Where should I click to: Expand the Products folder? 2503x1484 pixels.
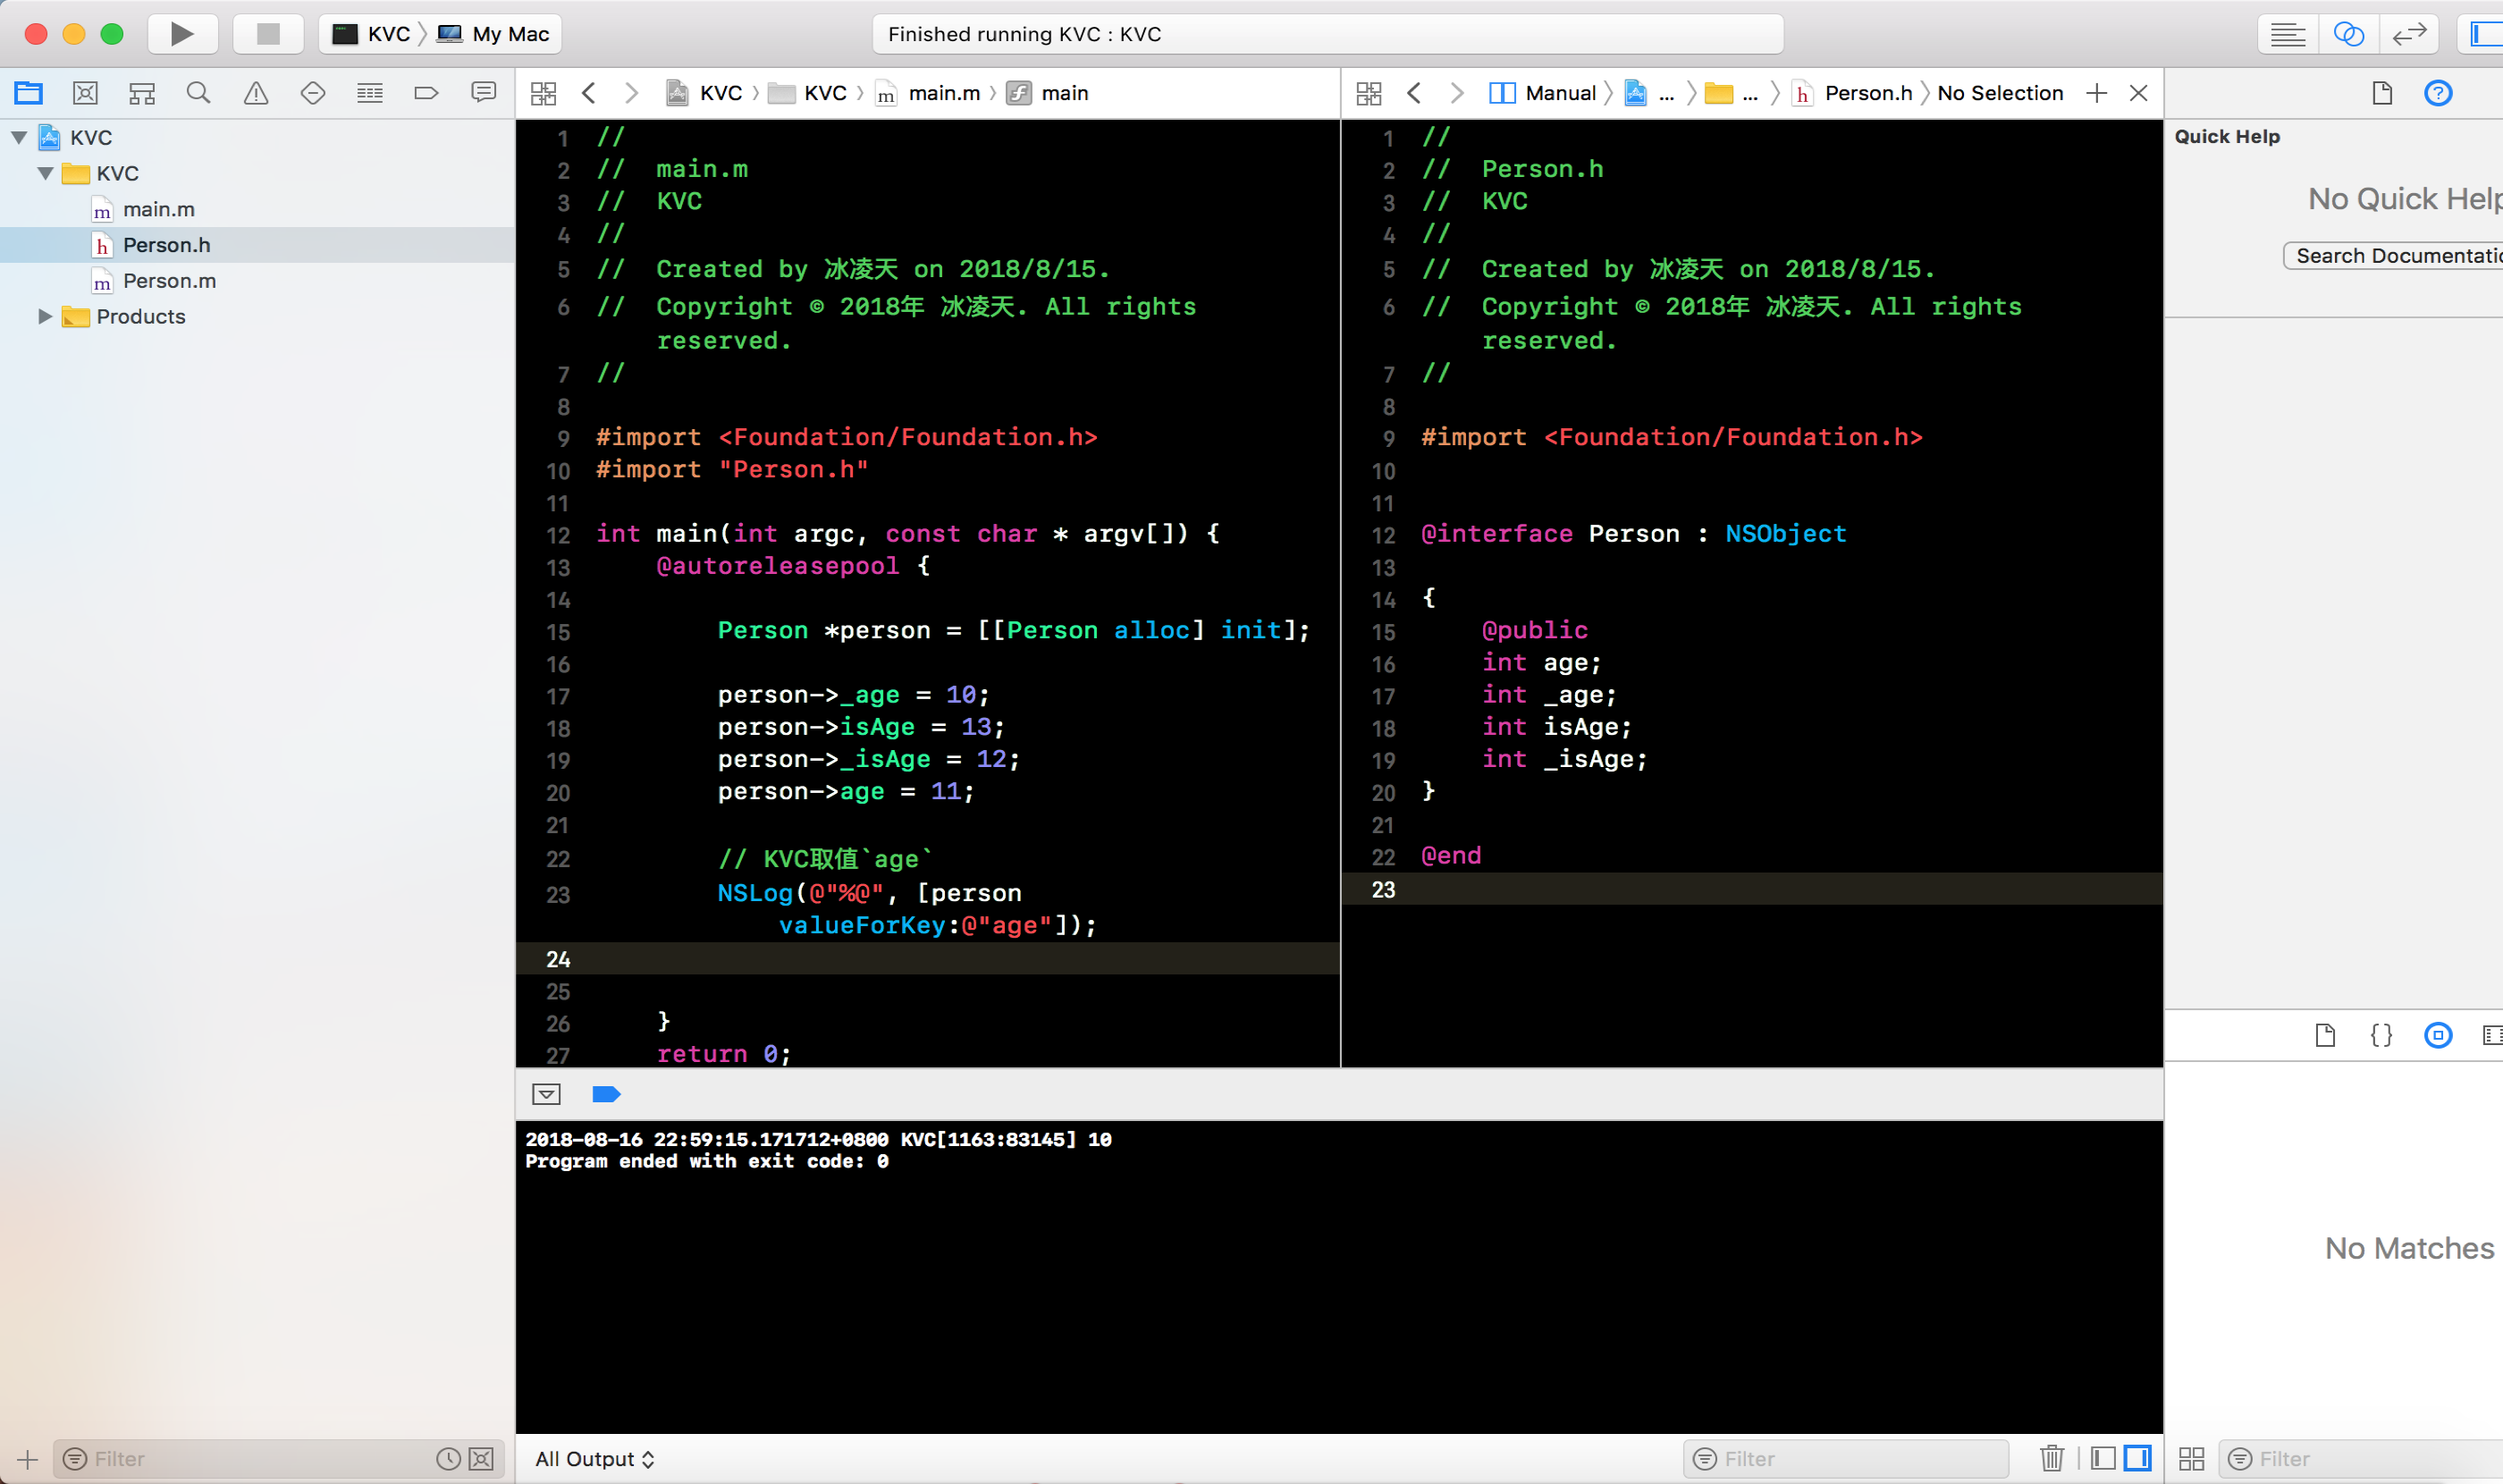coord(45,316)
